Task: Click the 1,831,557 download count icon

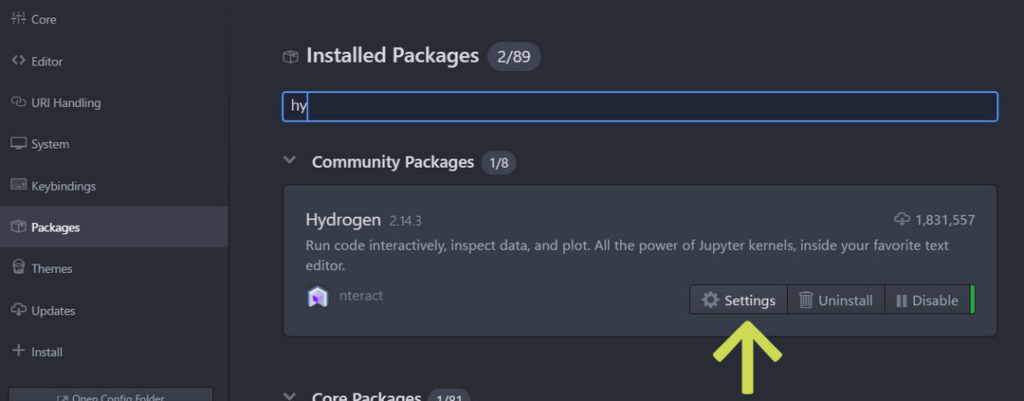Action: point(902,219)
